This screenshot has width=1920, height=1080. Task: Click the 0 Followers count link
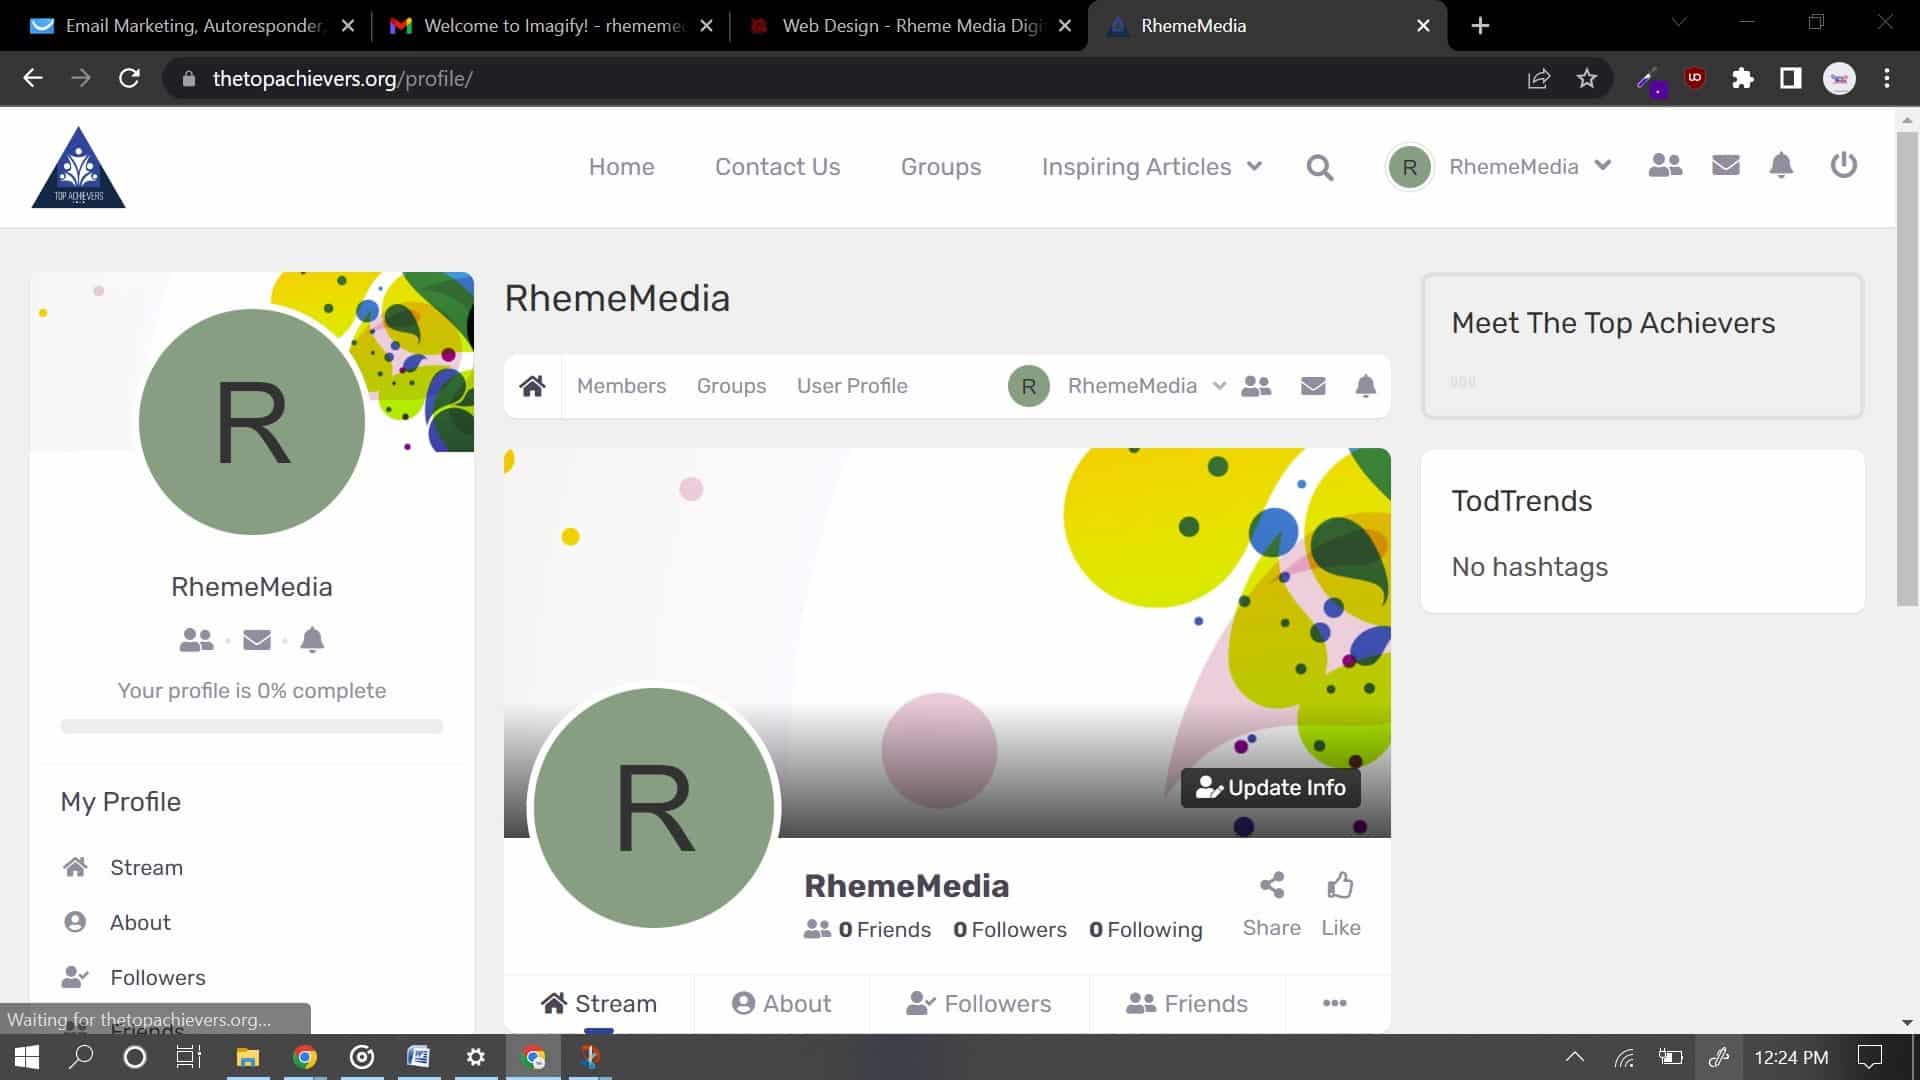click(1010, 930)
